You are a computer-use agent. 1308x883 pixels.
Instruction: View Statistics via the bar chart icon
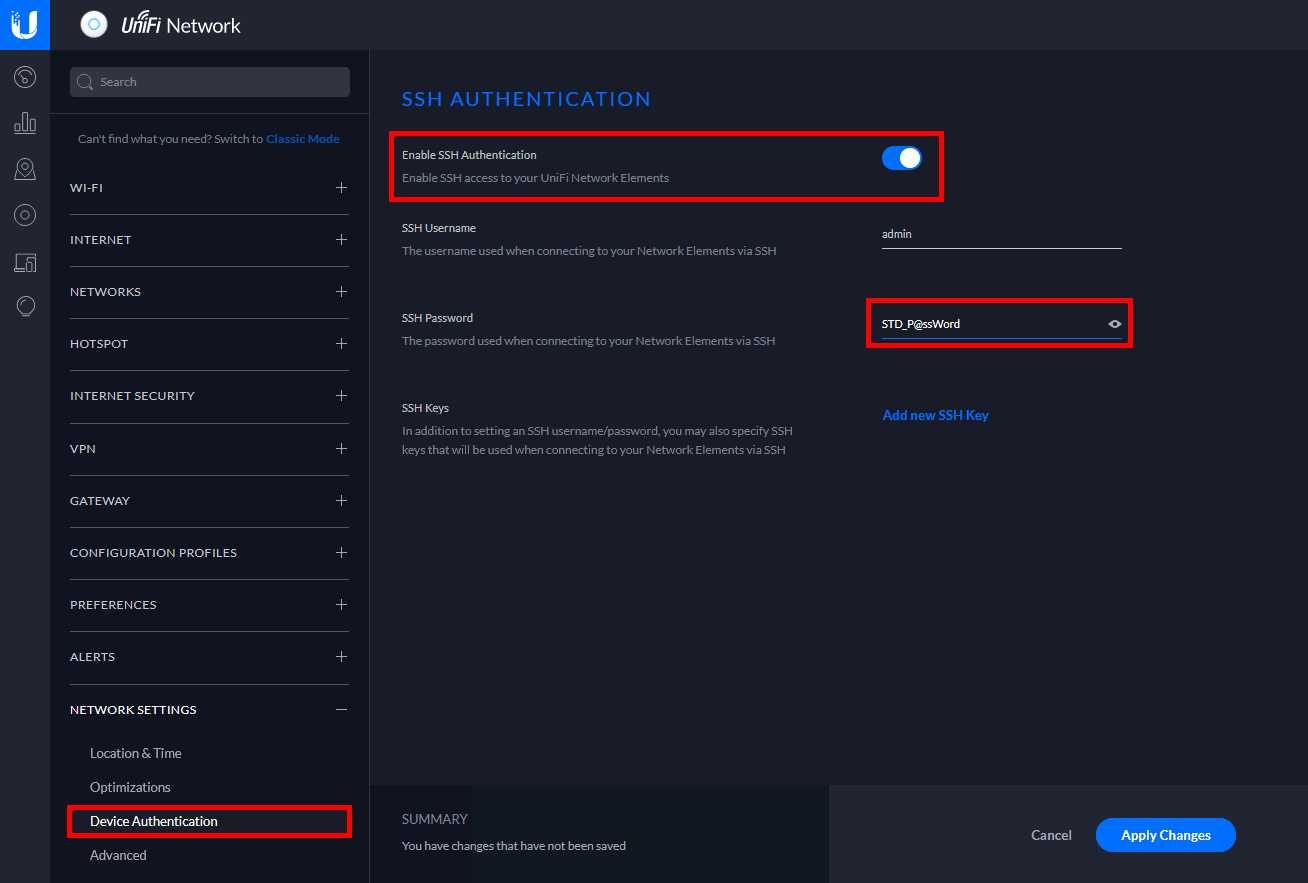pyautogui.click(x=25, y=122)
